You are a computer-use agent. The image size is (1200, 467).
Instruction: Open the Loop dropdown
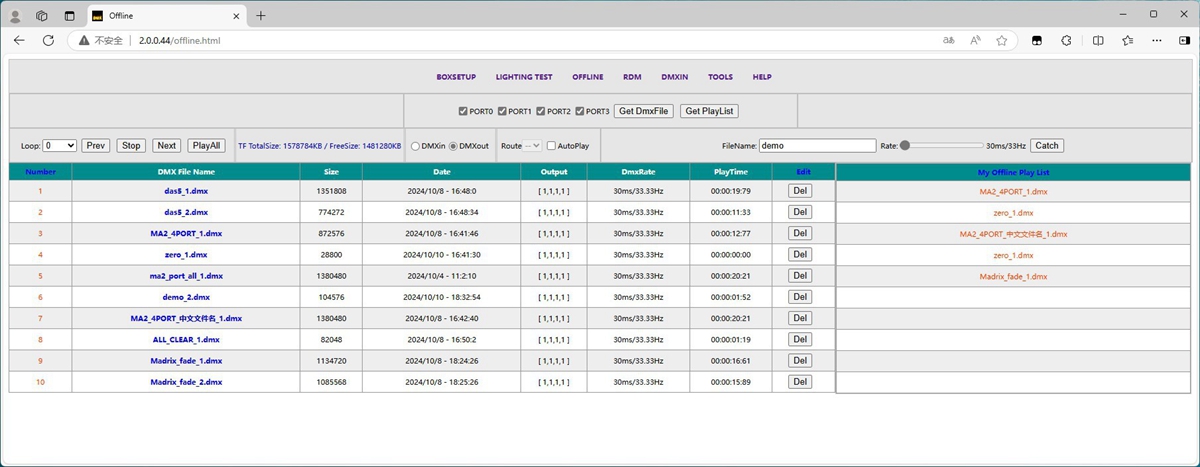[x=59, y=145]
